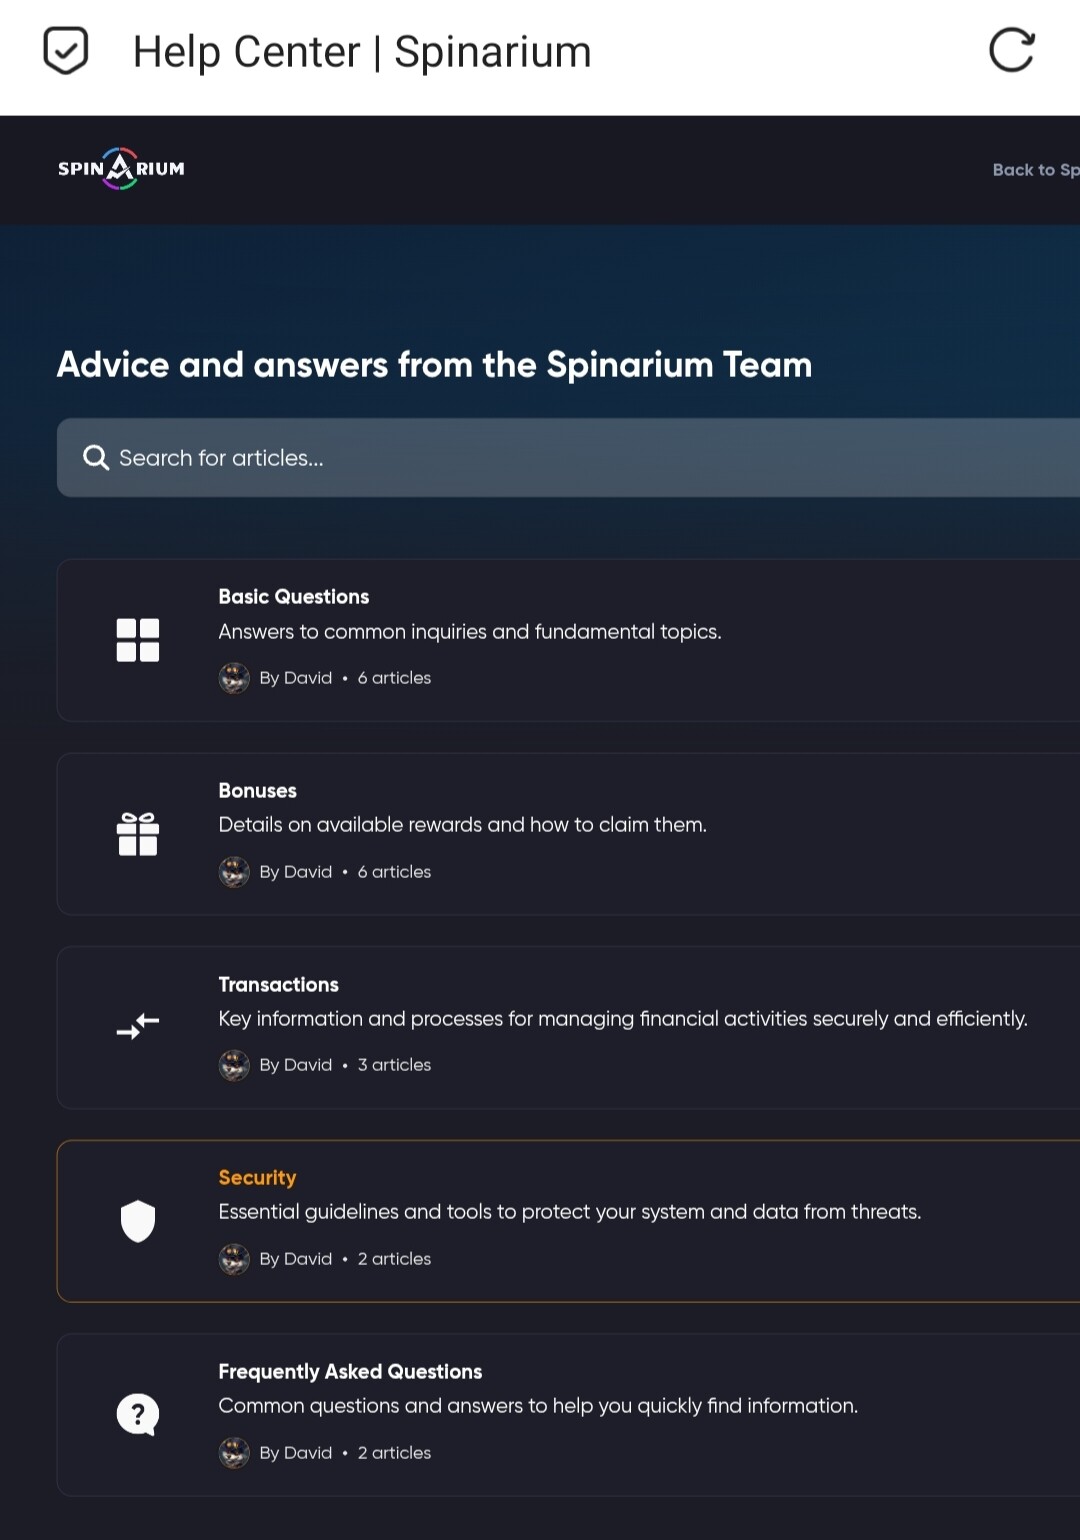Click the FAQ question-mark bubble icon

click(x=138, y=1415)
